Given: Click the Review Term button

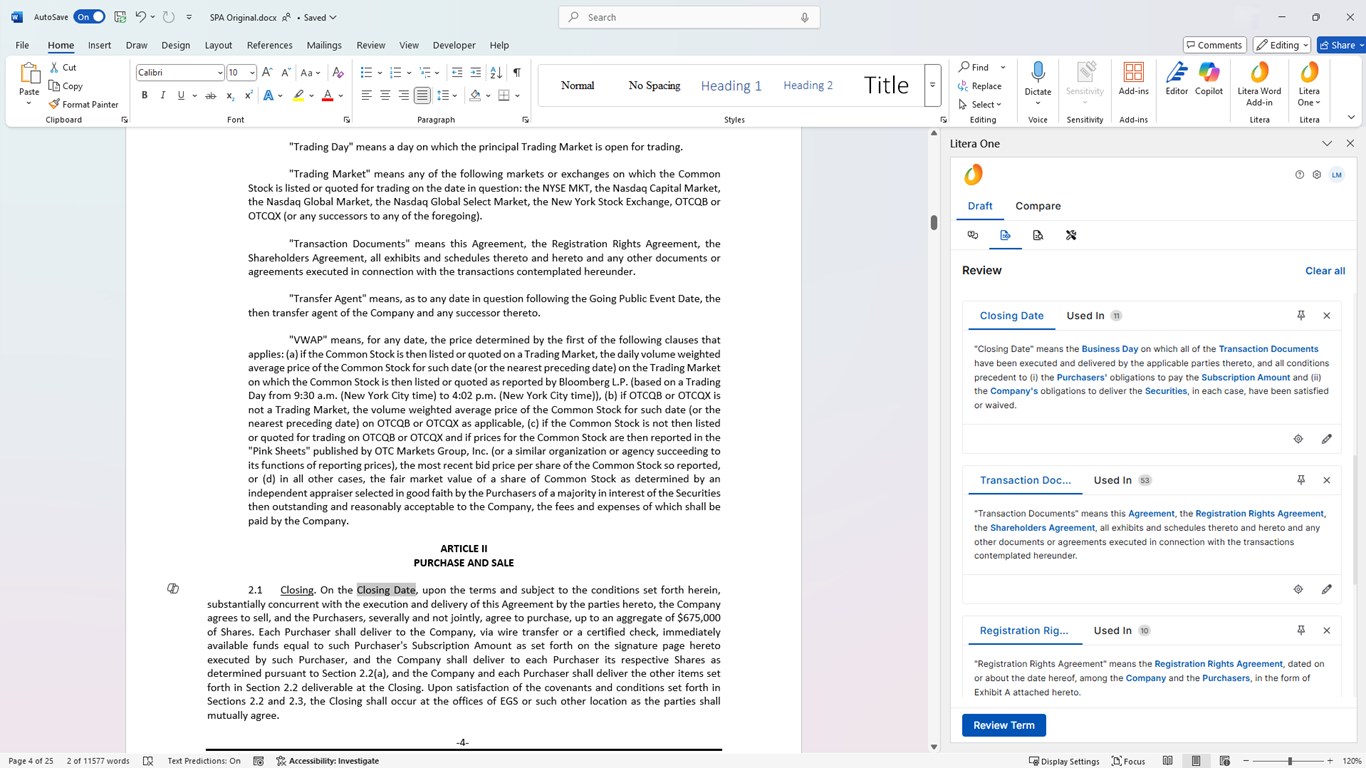Looking at the screenshot, I should pos(1004,725).
